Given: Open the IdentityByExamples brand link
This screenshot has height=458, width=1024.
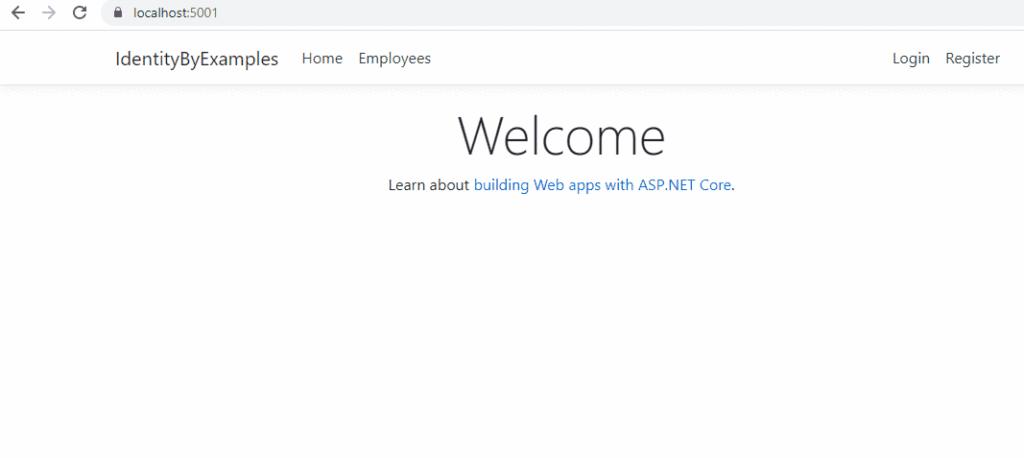Looking at the screenshot, I should click(x=196, y=58).
